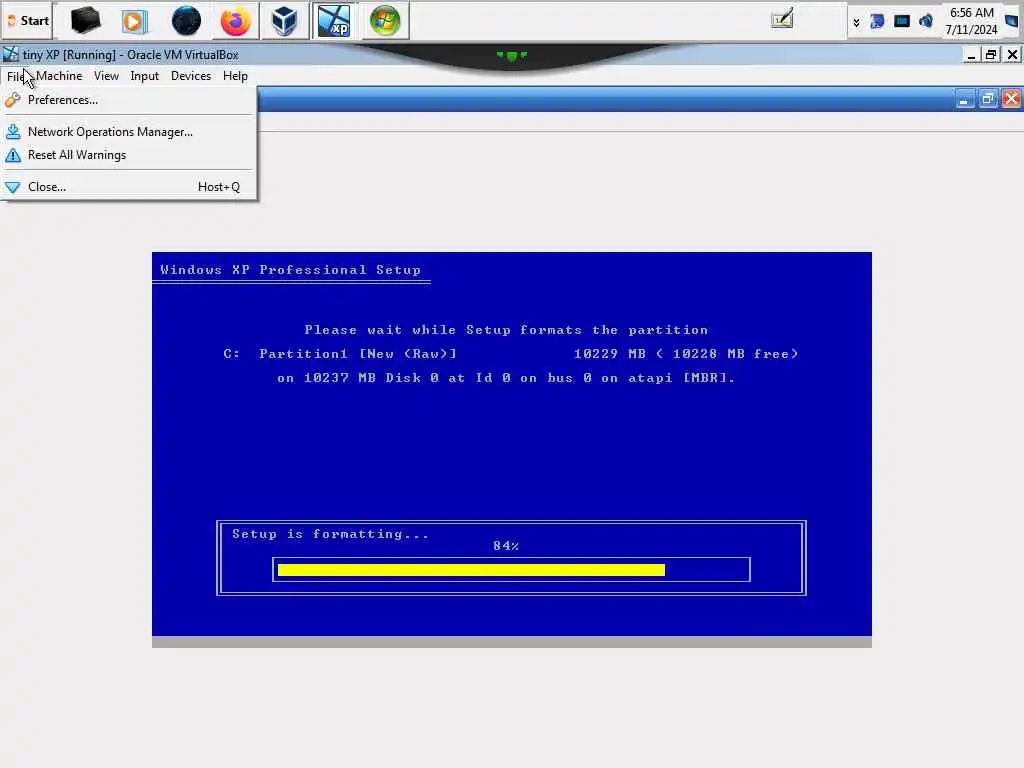This screenshot has height=768, width=1024.
Task: Click the green mini toolbar pull-down handle
Action: click(x=512, y=56)
